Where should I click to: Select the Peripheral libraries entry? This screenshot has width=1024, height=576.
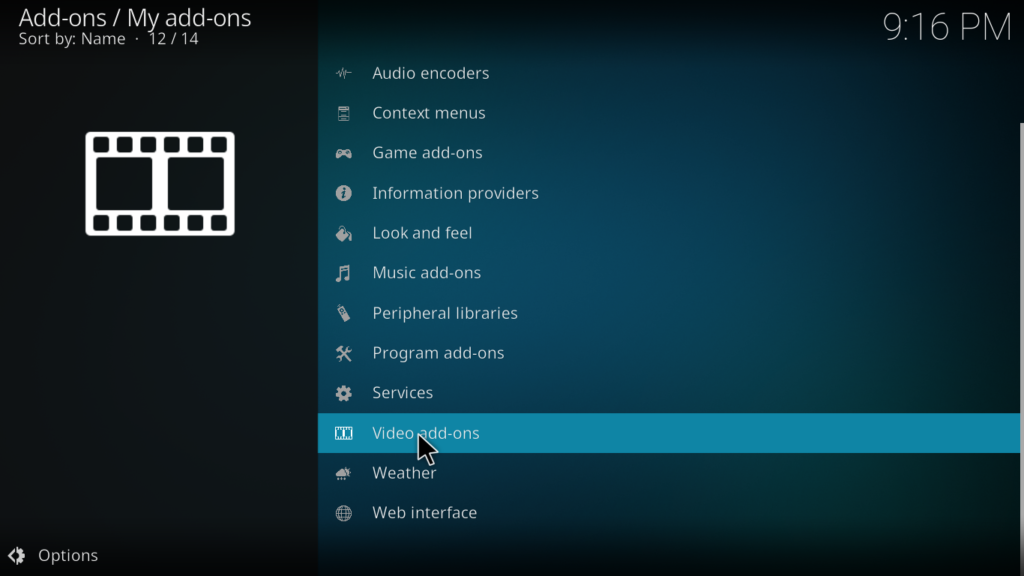point(445,313)
